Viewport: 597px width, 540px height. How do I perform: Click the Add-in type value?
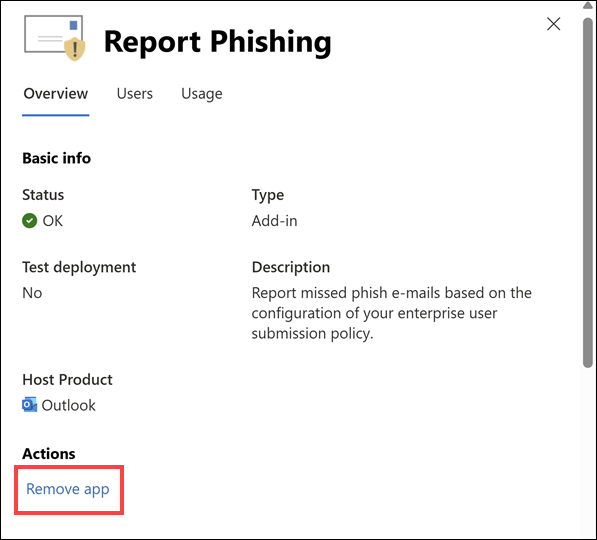click(x=275, y=221)
